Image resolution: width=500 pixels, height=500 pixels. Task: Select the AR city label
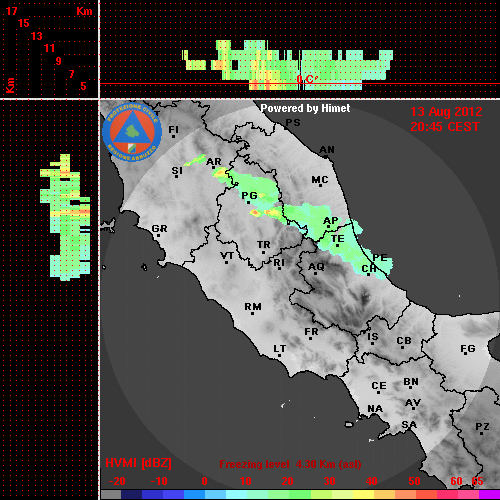[214, 162]
